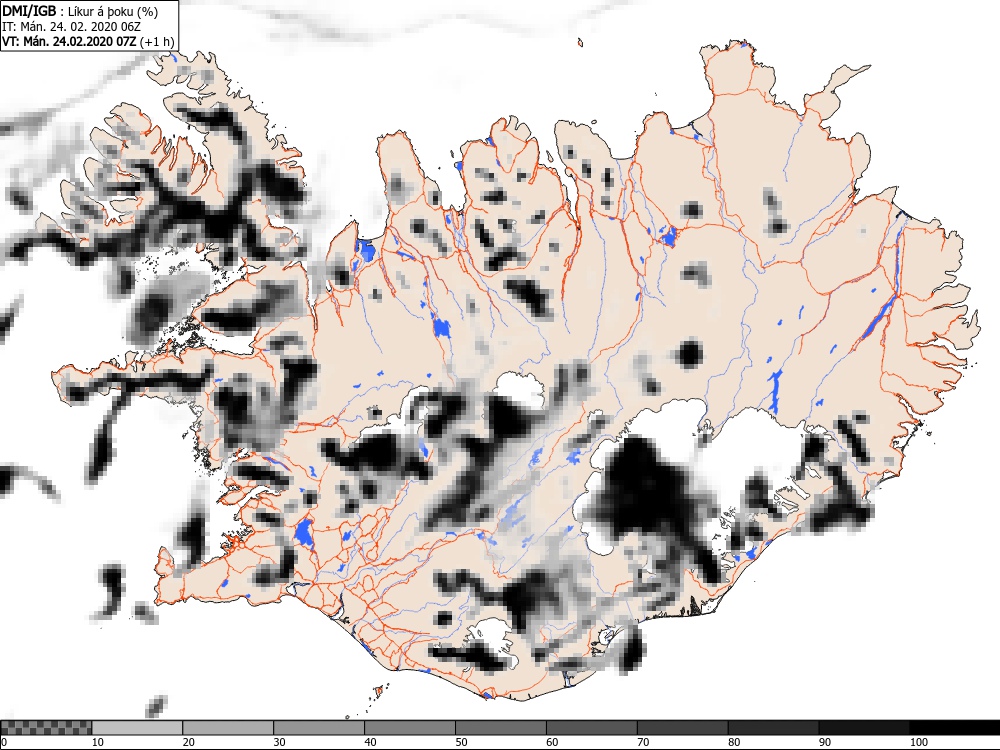This screenshot has height=750, width=1000.
Task: Click the '50' legend scale label
Action: point(461,742)
